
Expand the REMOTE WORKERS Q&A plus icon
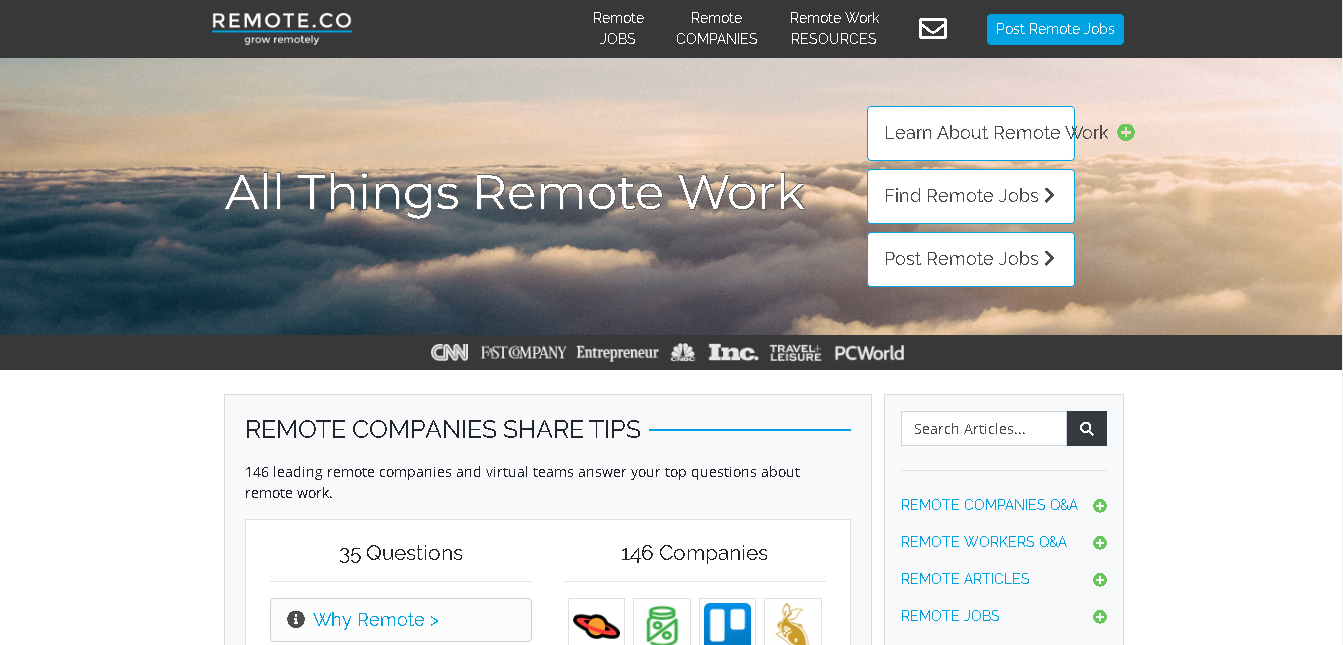[x=1100, y=543]
